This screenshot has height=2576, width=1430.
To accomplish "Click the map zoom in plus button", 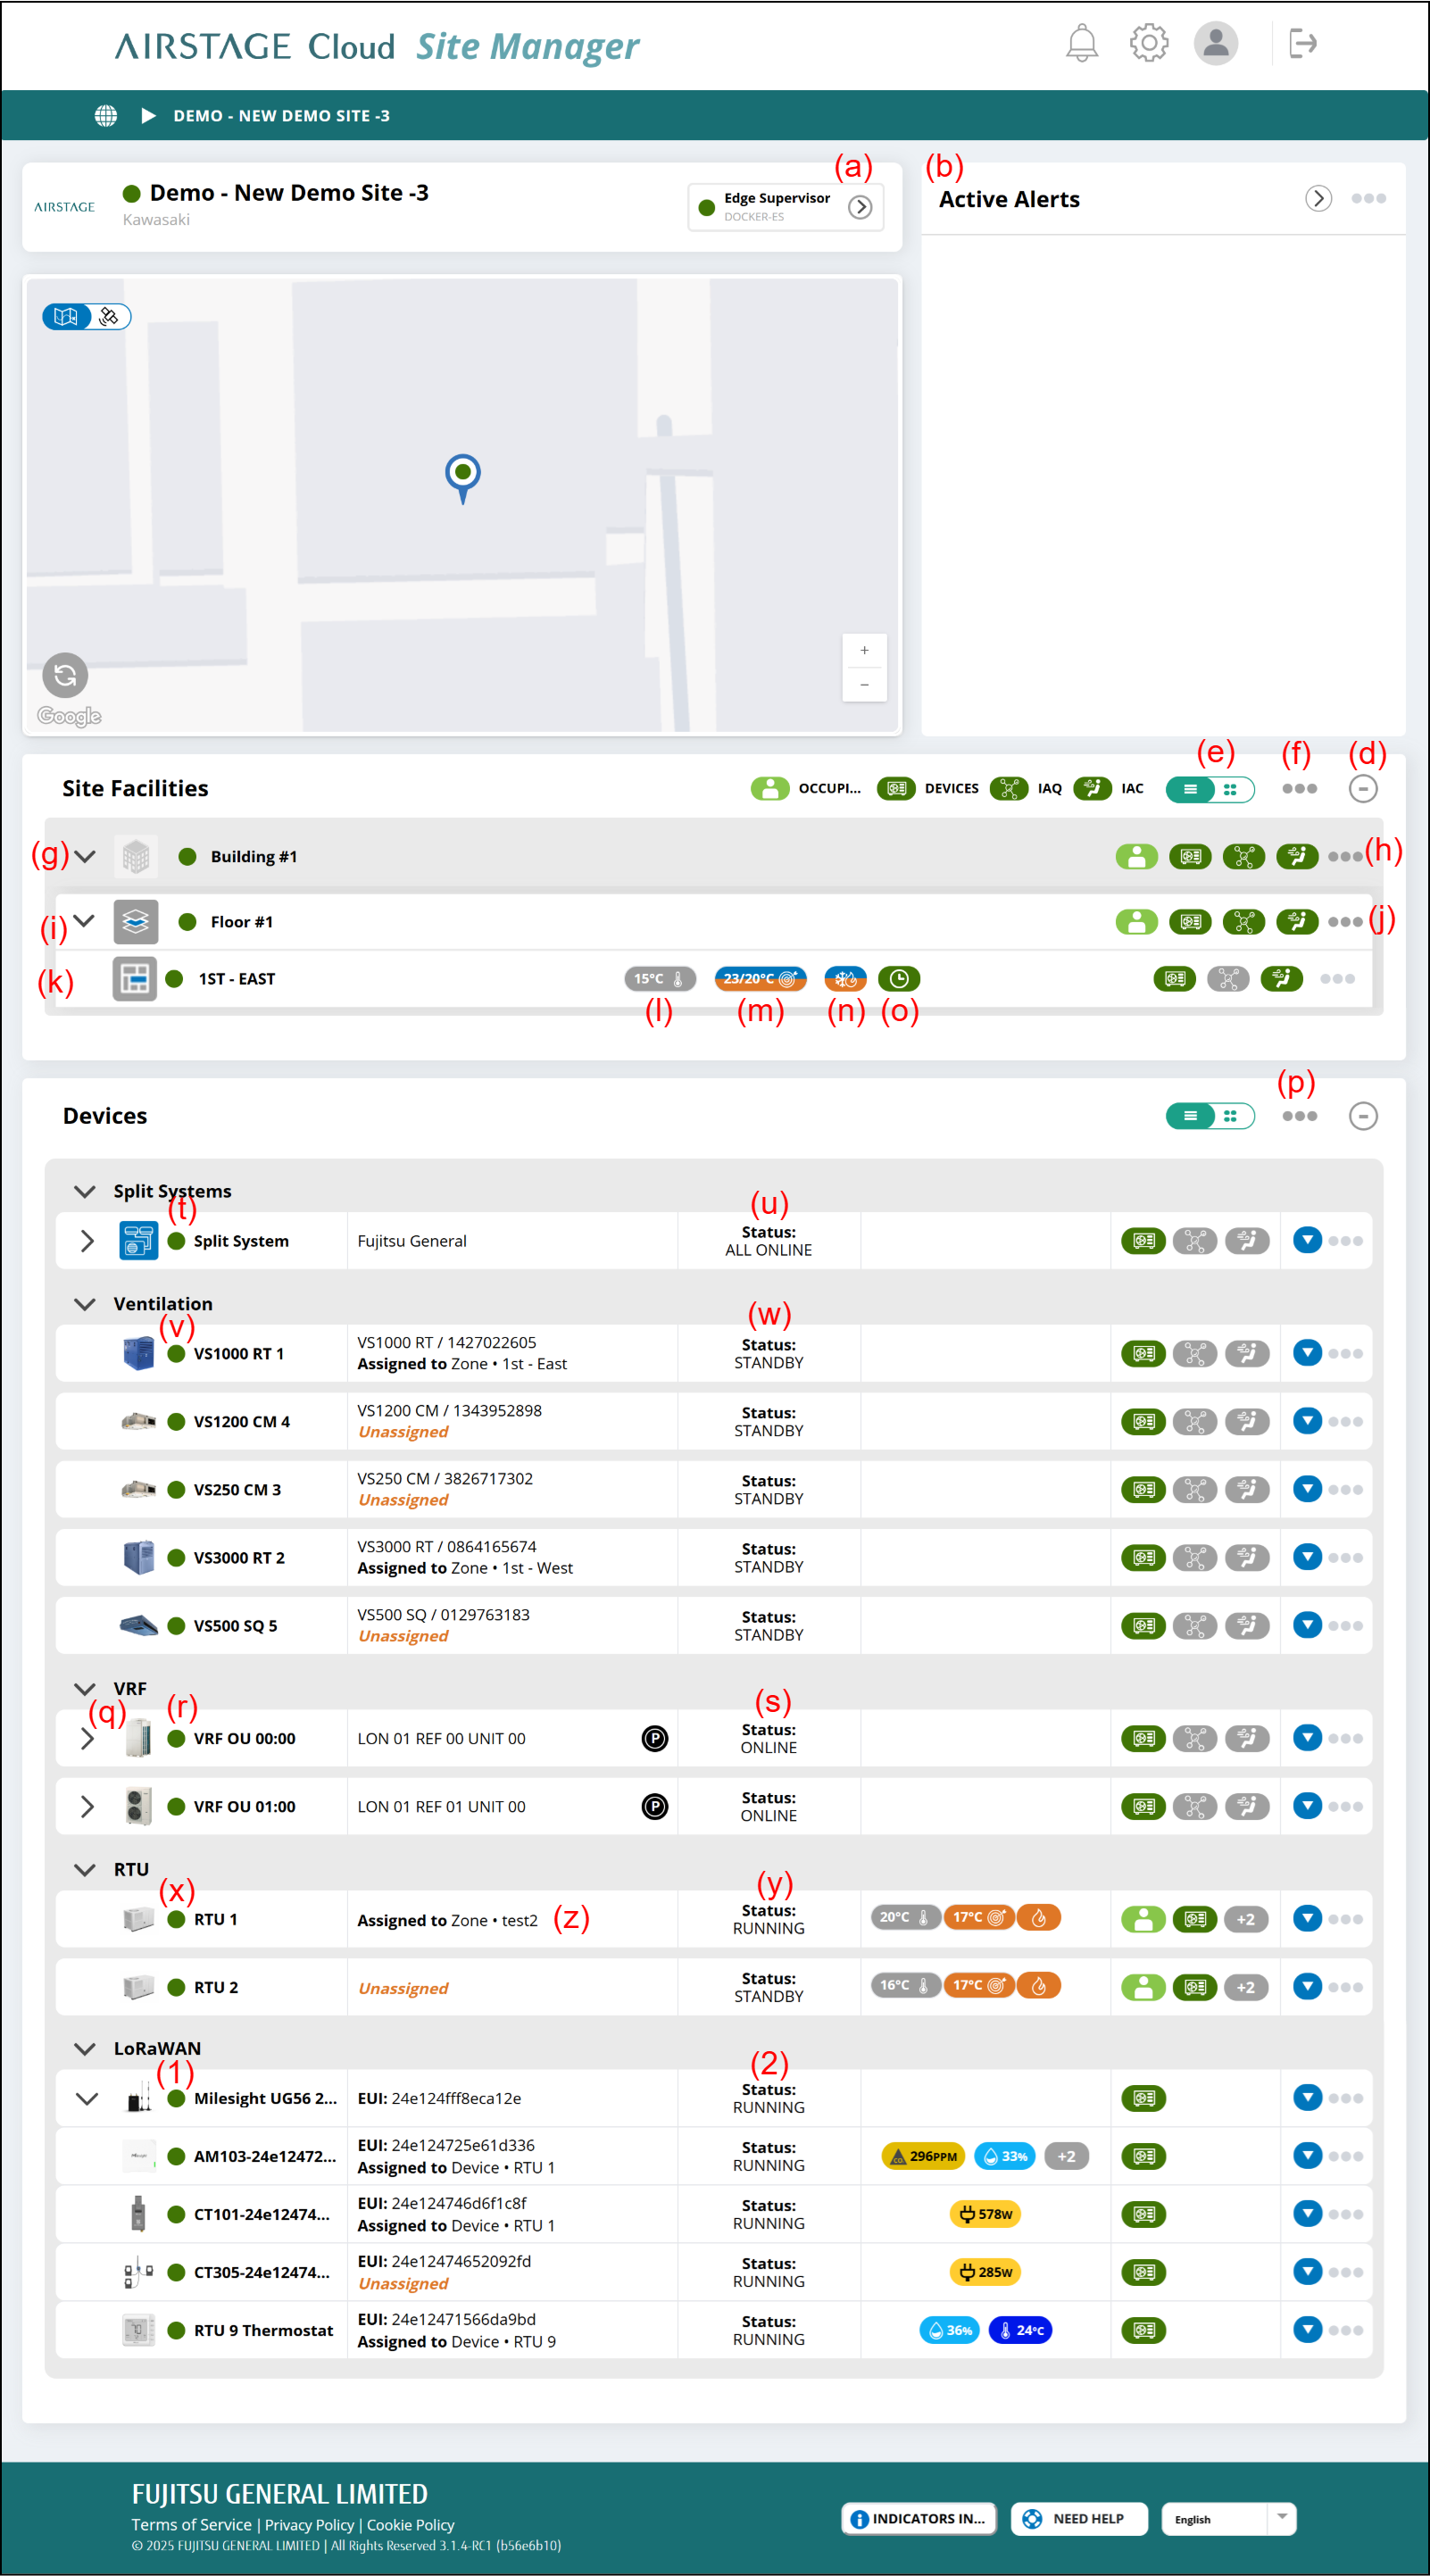I will 864,651.
